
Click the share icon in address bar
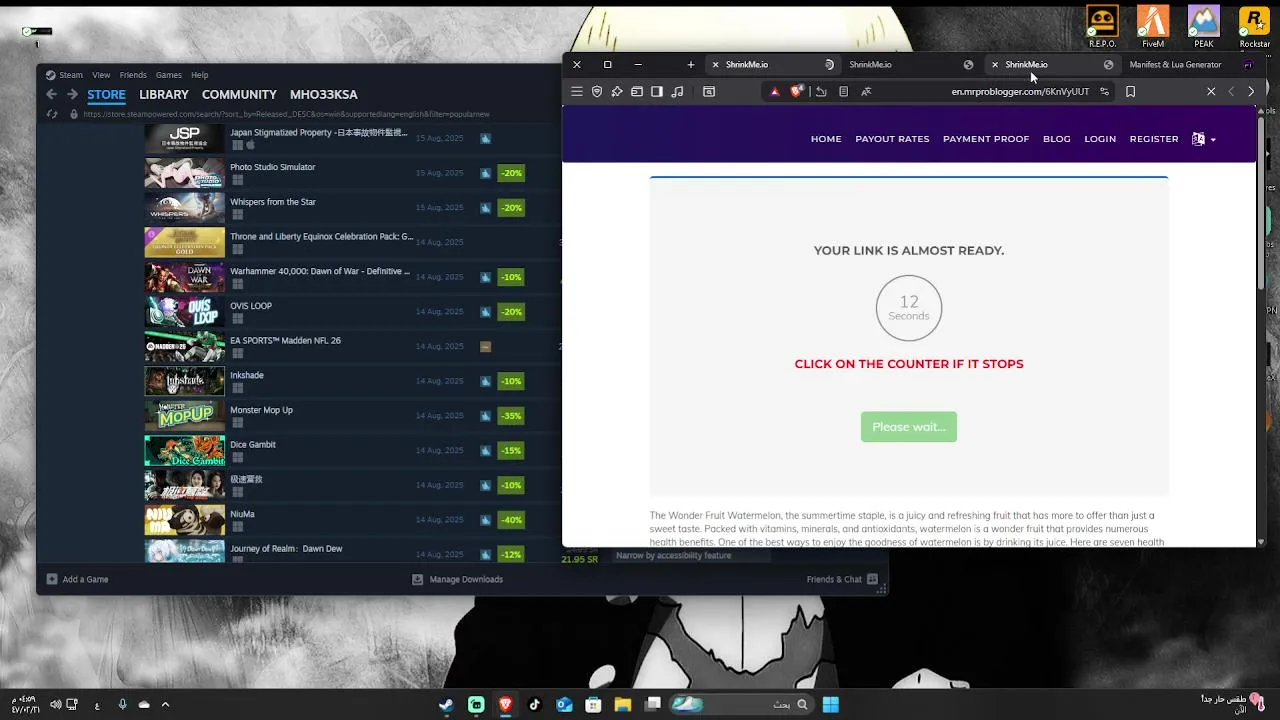pyautogui.click(x=821, y=91)
